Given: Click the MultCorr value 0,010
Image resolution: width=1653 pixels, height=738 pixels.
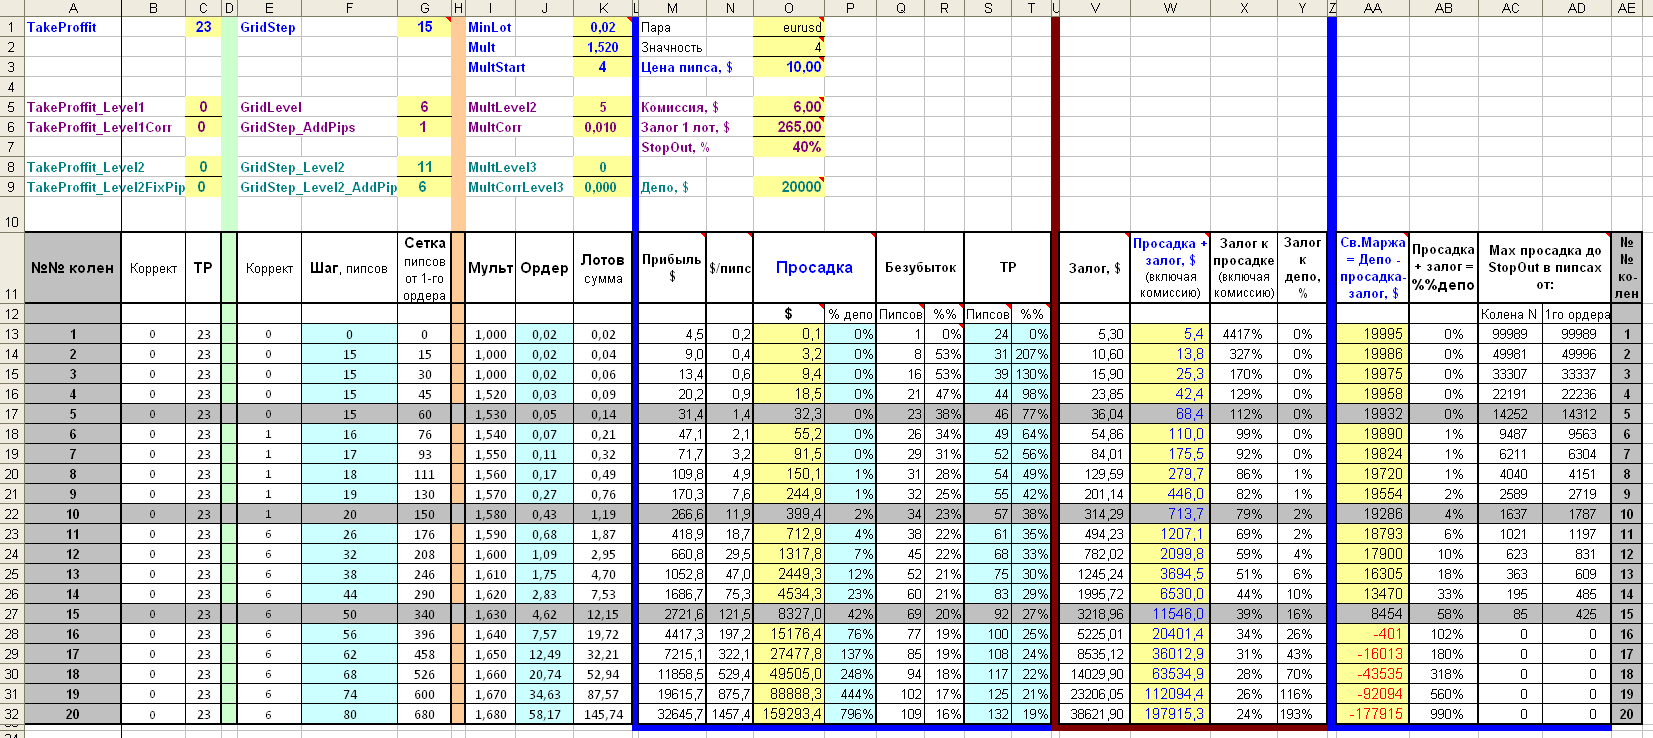Looking at the screenshot, I should coord(603,127).
